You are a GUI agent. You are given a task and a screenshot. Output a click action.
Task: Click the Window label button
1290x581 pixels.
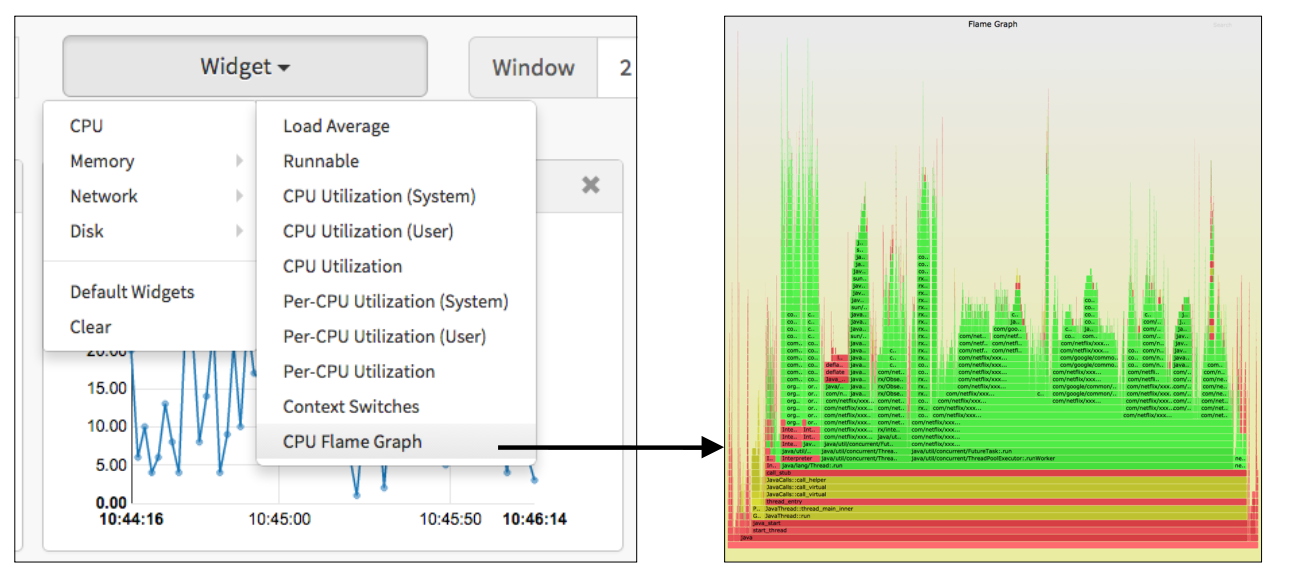tap(533, 68)
